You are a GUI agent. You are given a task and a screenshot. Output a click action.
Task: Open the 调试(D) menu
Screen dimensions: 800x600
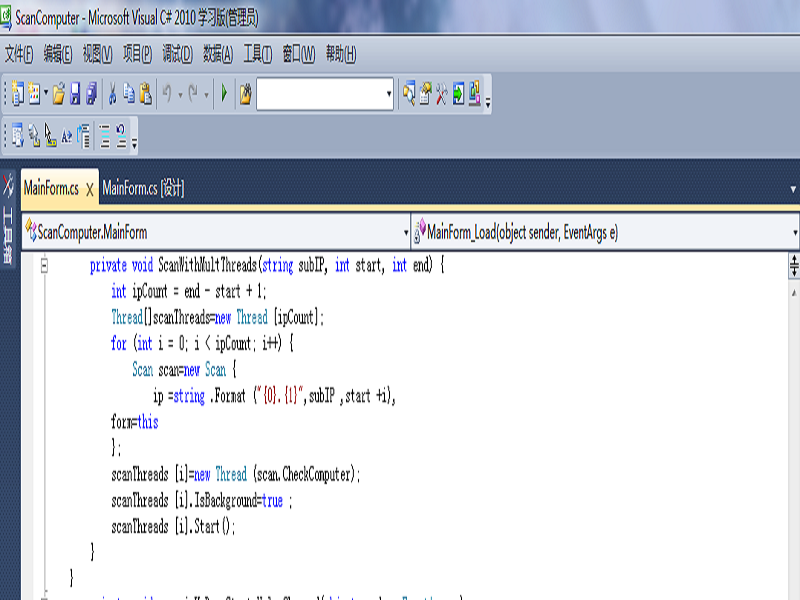[x=177, y=54]
